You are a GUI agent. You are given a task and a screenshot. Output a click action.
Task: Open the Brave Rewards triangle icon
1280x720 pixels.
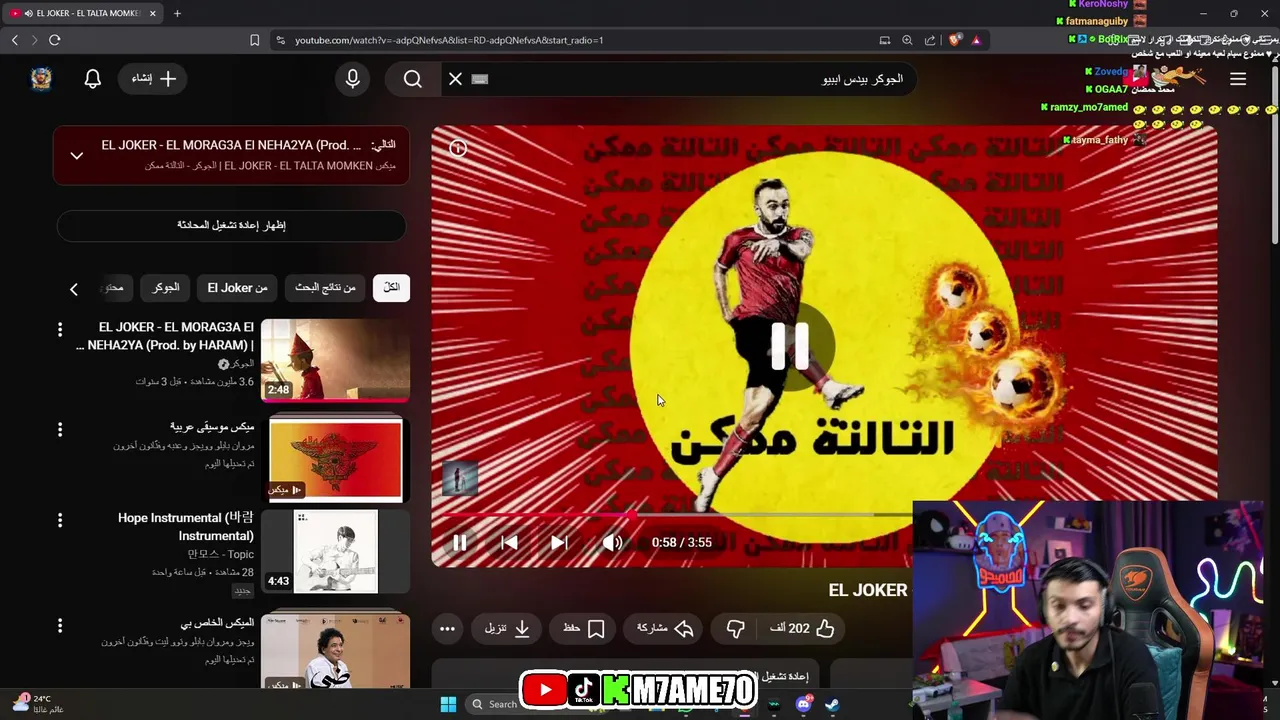pos(976,40)
